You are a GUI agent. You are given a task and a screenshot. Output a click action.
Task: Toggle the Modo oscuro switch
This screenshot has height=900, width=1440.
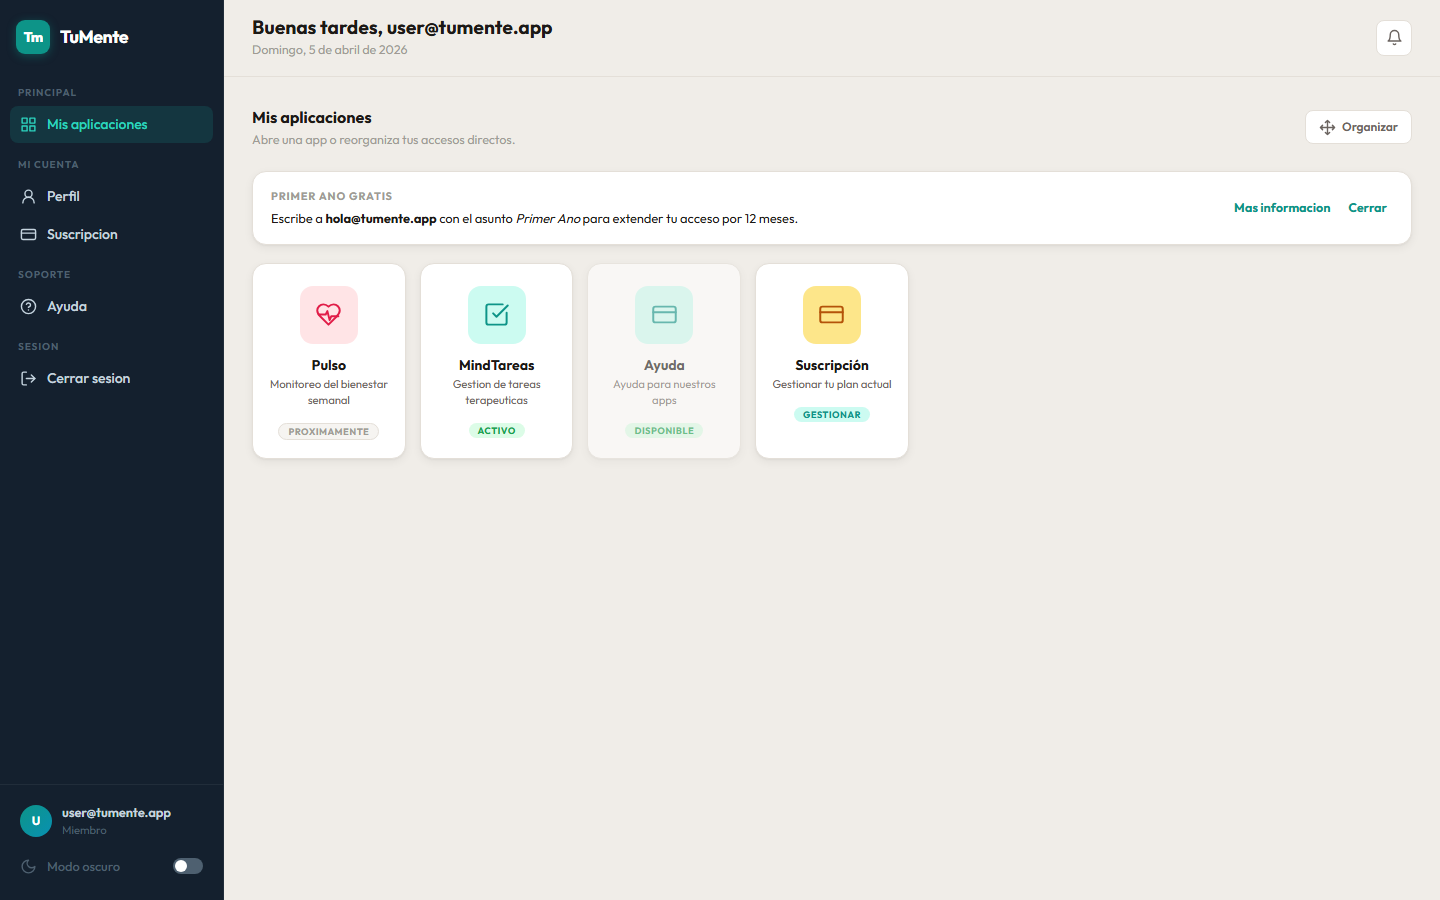pos(188,867)
